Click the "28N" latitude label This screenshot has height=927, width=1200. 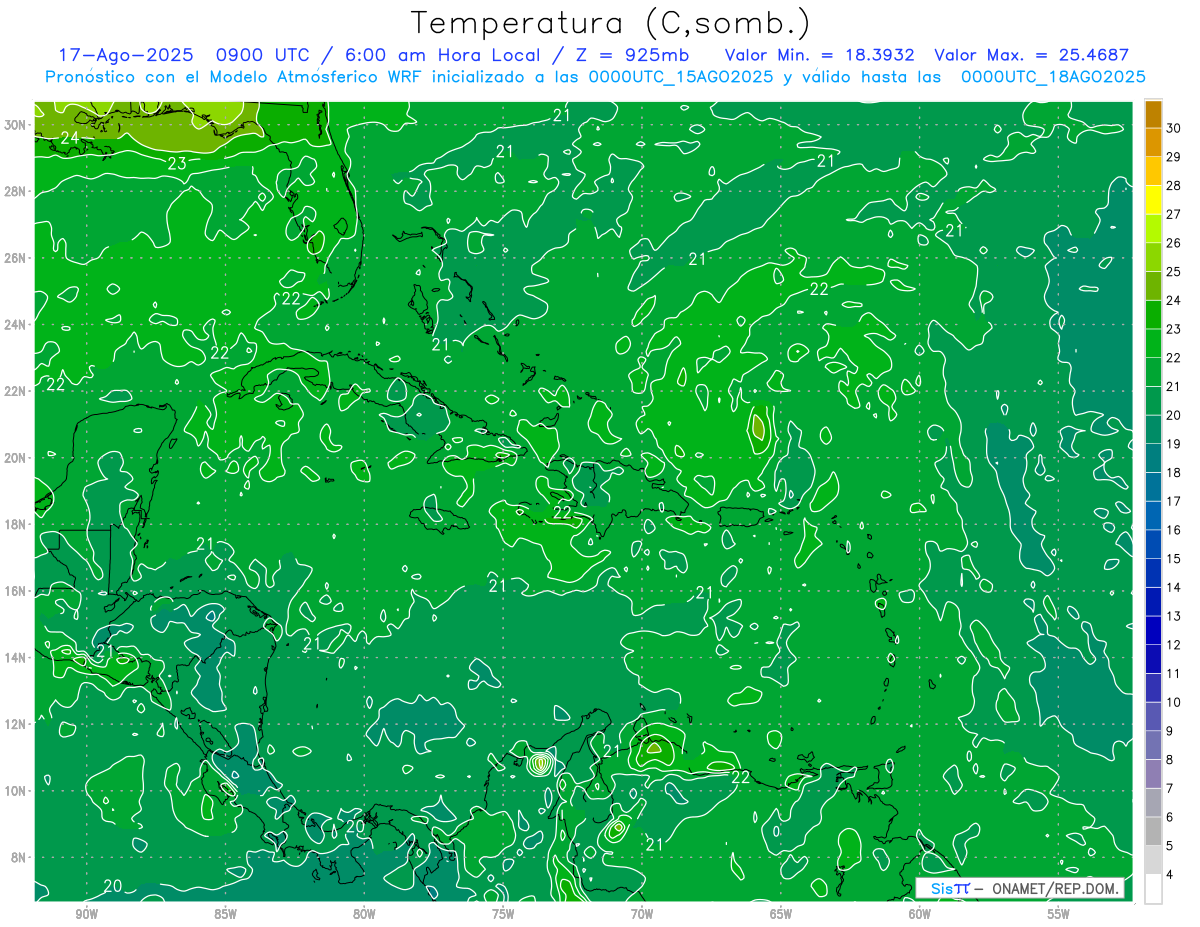pos(14,191)
